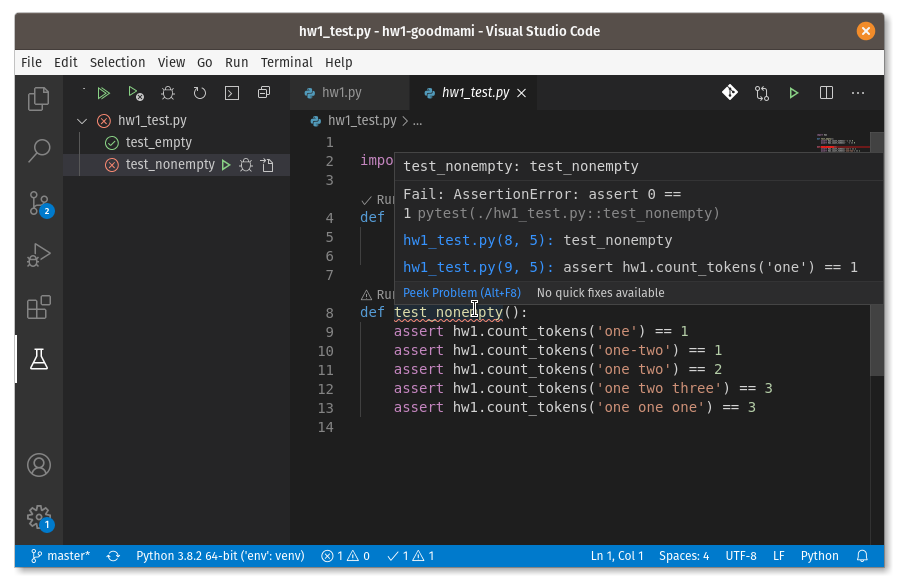Open the Explorer file view
Viewport: 903px width, 586px height.
pyautogui.click(x=38, y=99)
